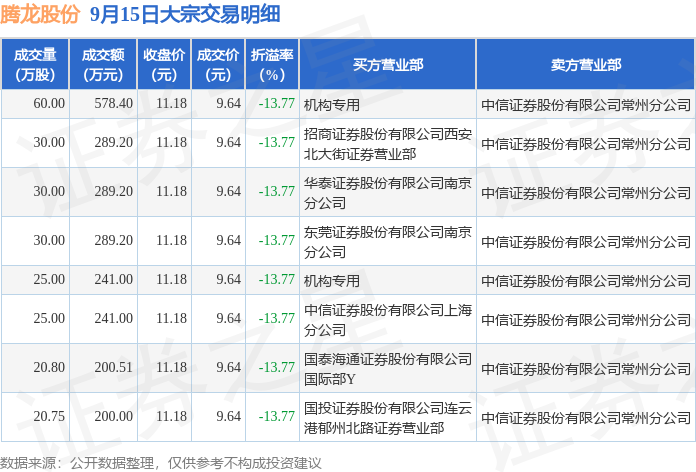Click 9.64 in the 200.51 row
This screenshot has width=696, height=472.
pyautogui.click(x=229, y=367)
